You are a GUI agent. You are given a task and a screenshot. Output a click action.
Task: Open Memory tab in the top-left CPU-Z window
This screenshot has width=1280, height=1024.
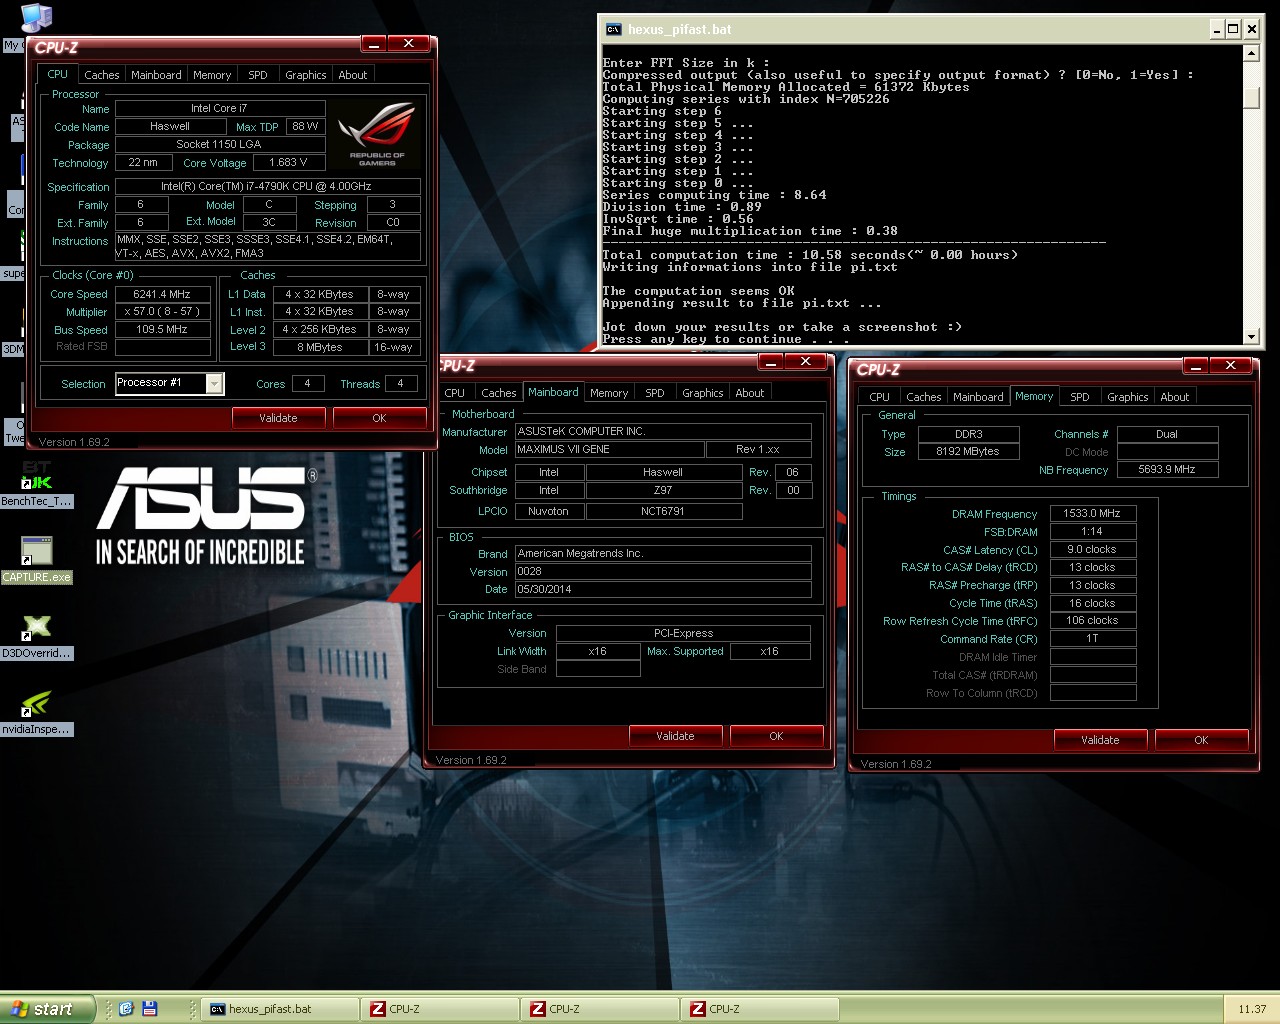coord(212,75)
